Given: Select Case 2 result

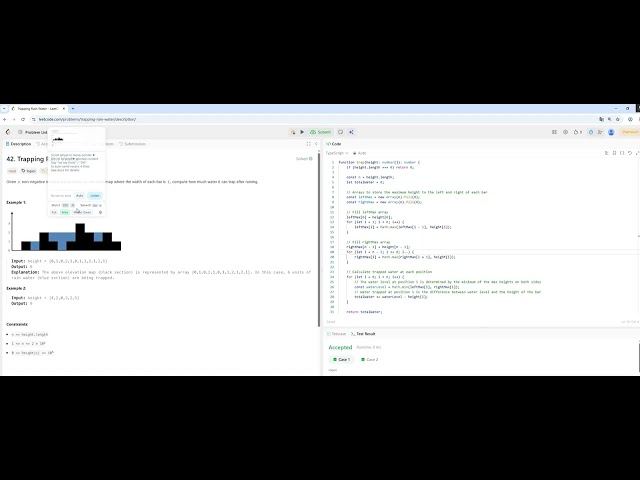Looking at the screenshot, I should pyautogui.click(x=369, y=360).
